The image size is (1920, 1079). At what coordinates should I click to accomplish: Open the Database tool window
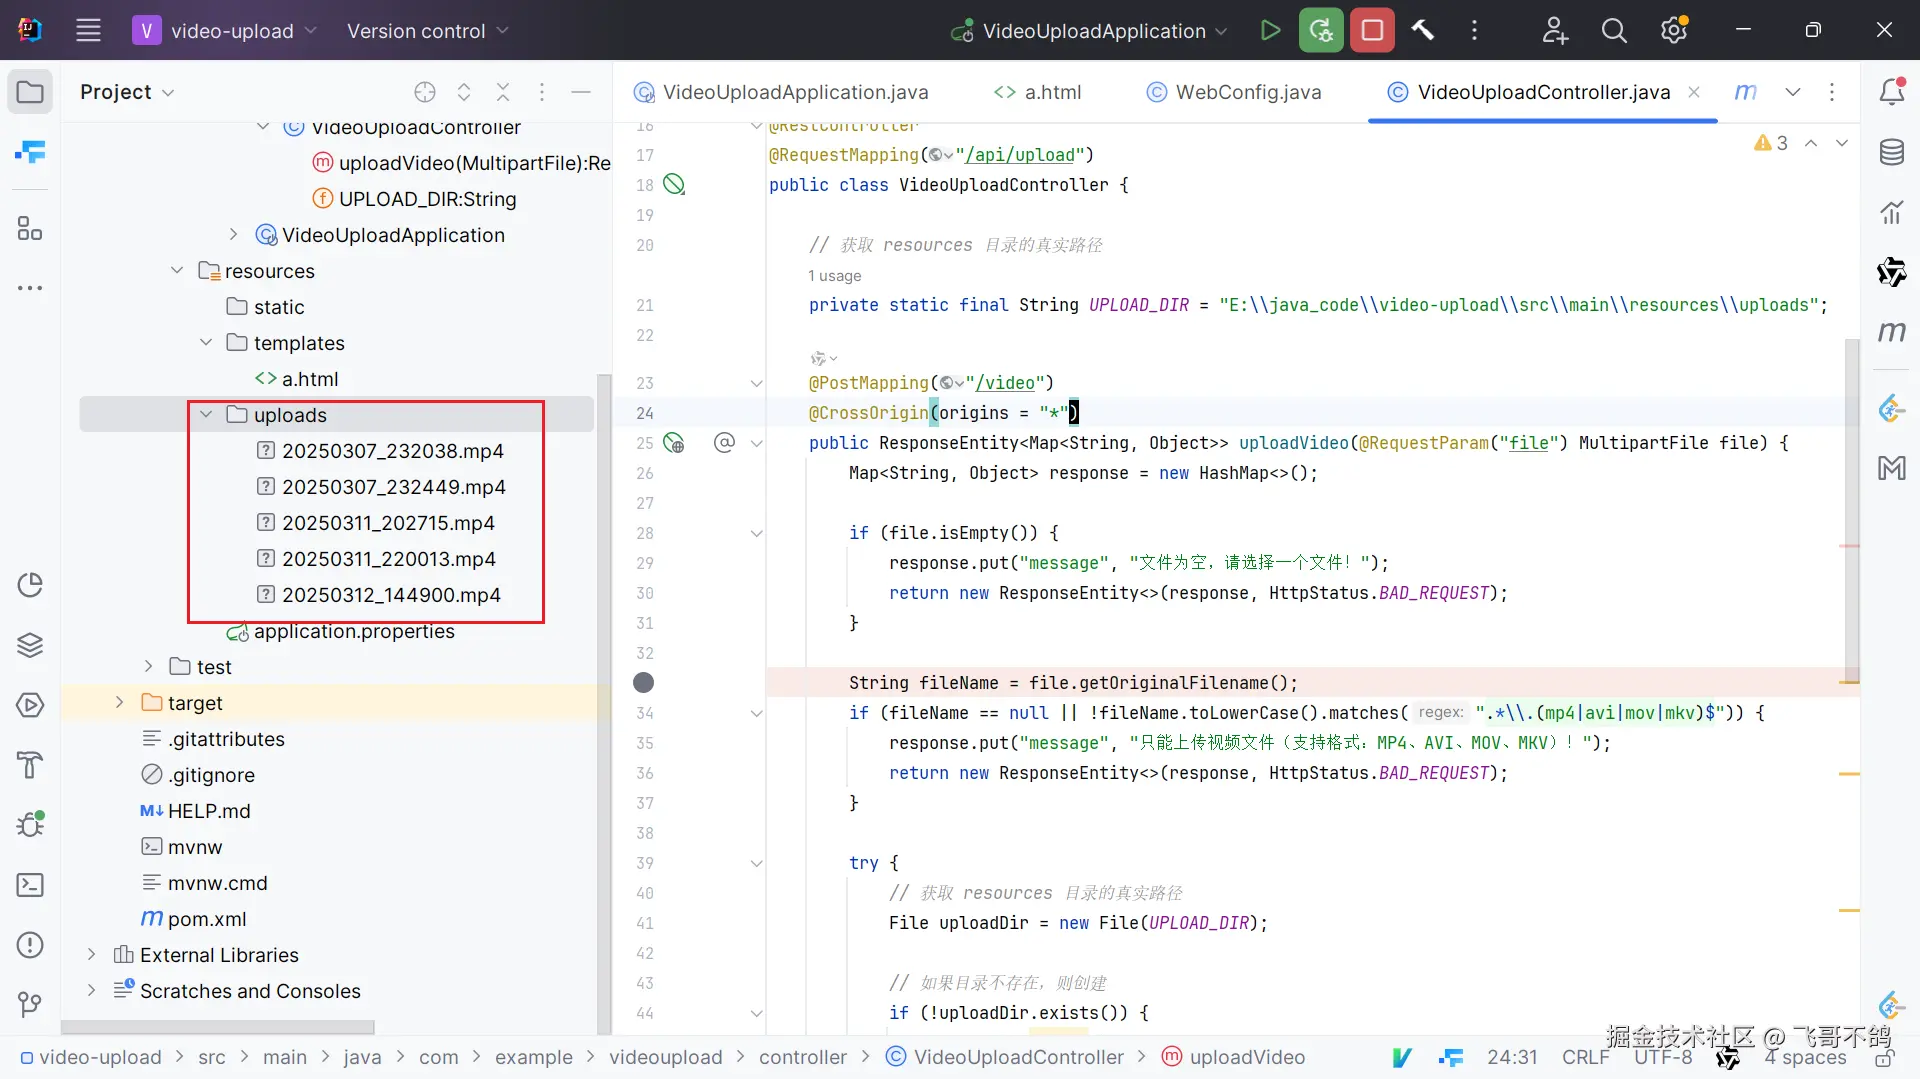1891,153
